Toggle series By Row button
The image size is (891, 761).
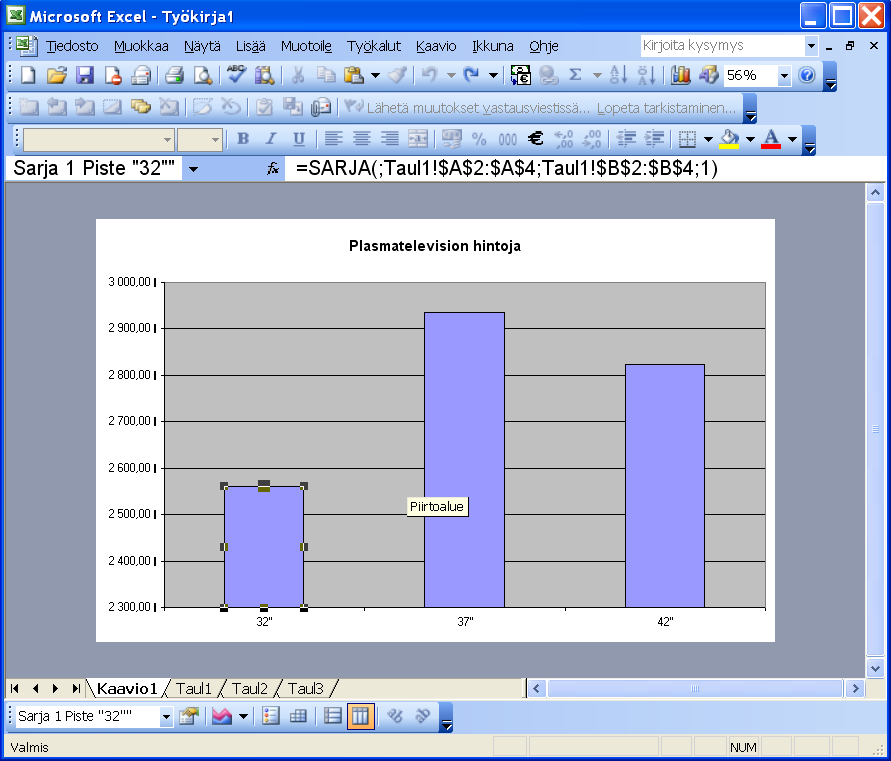tap(332, 716)
